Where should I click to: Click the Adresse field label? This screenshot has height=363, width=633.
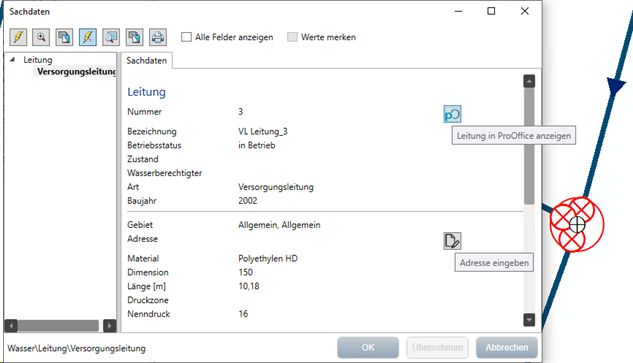click(143, 239)
